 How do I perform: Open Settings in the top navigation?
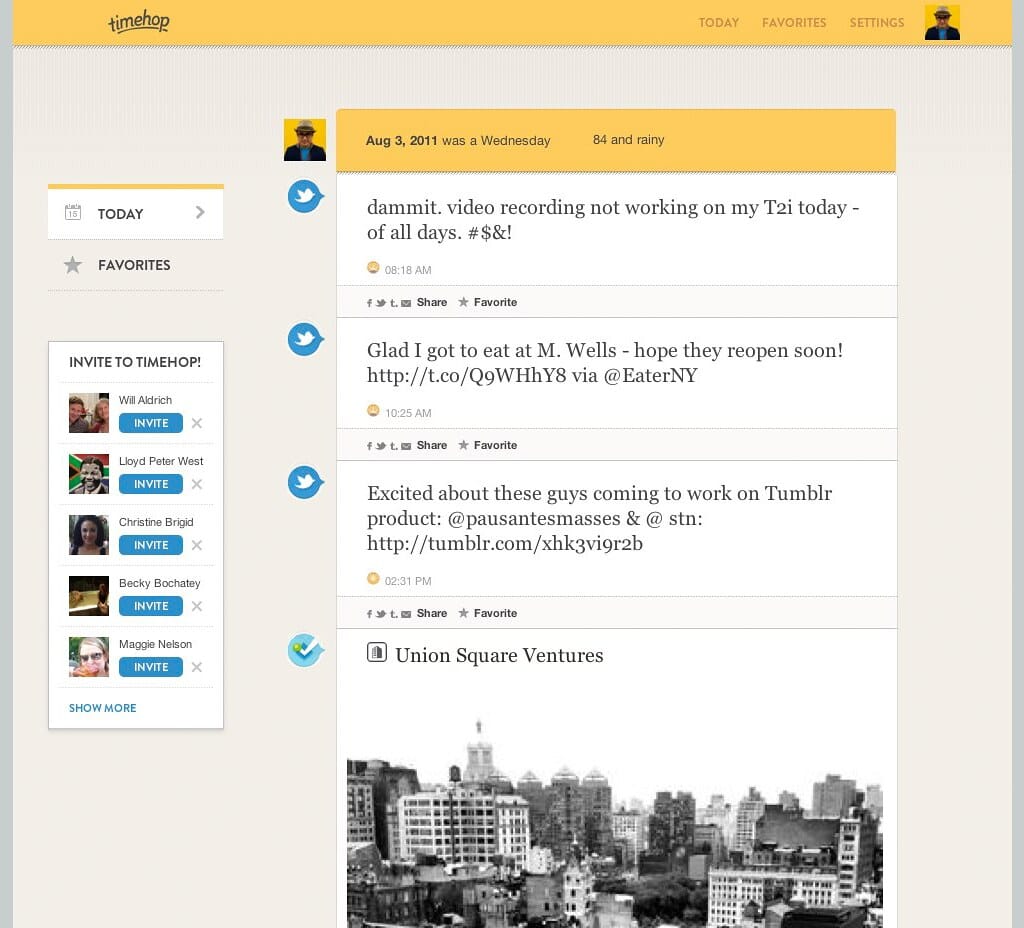[x=876, y=23]
